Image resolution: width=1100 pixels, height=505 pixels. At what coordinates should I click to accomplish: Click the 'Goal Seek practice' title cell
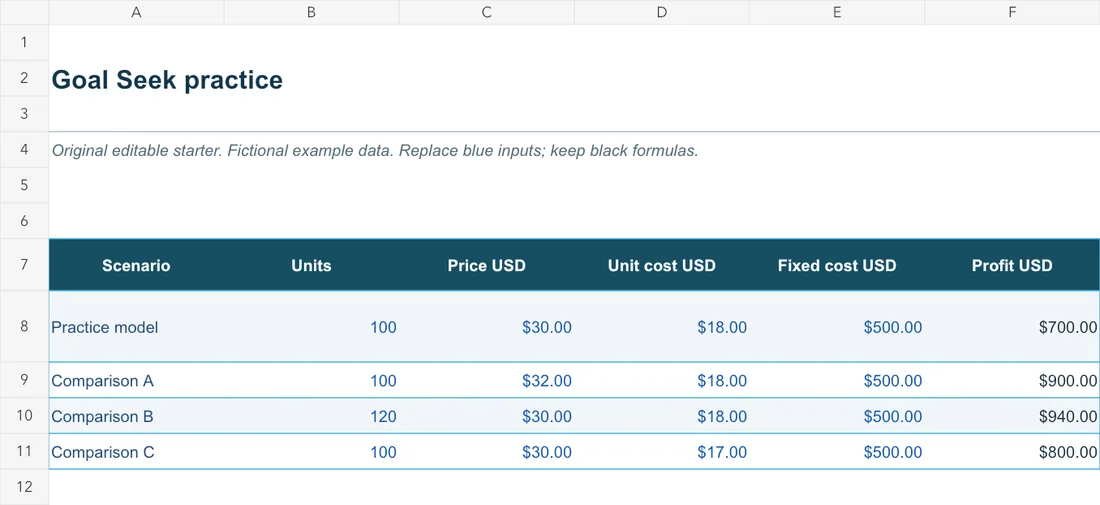[x=167, y=79]
